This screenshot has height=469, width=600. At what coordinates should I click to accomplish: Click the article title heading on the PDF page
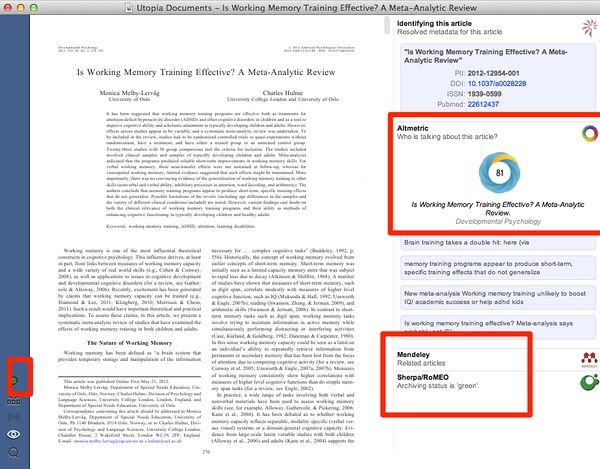coord(195,74)
